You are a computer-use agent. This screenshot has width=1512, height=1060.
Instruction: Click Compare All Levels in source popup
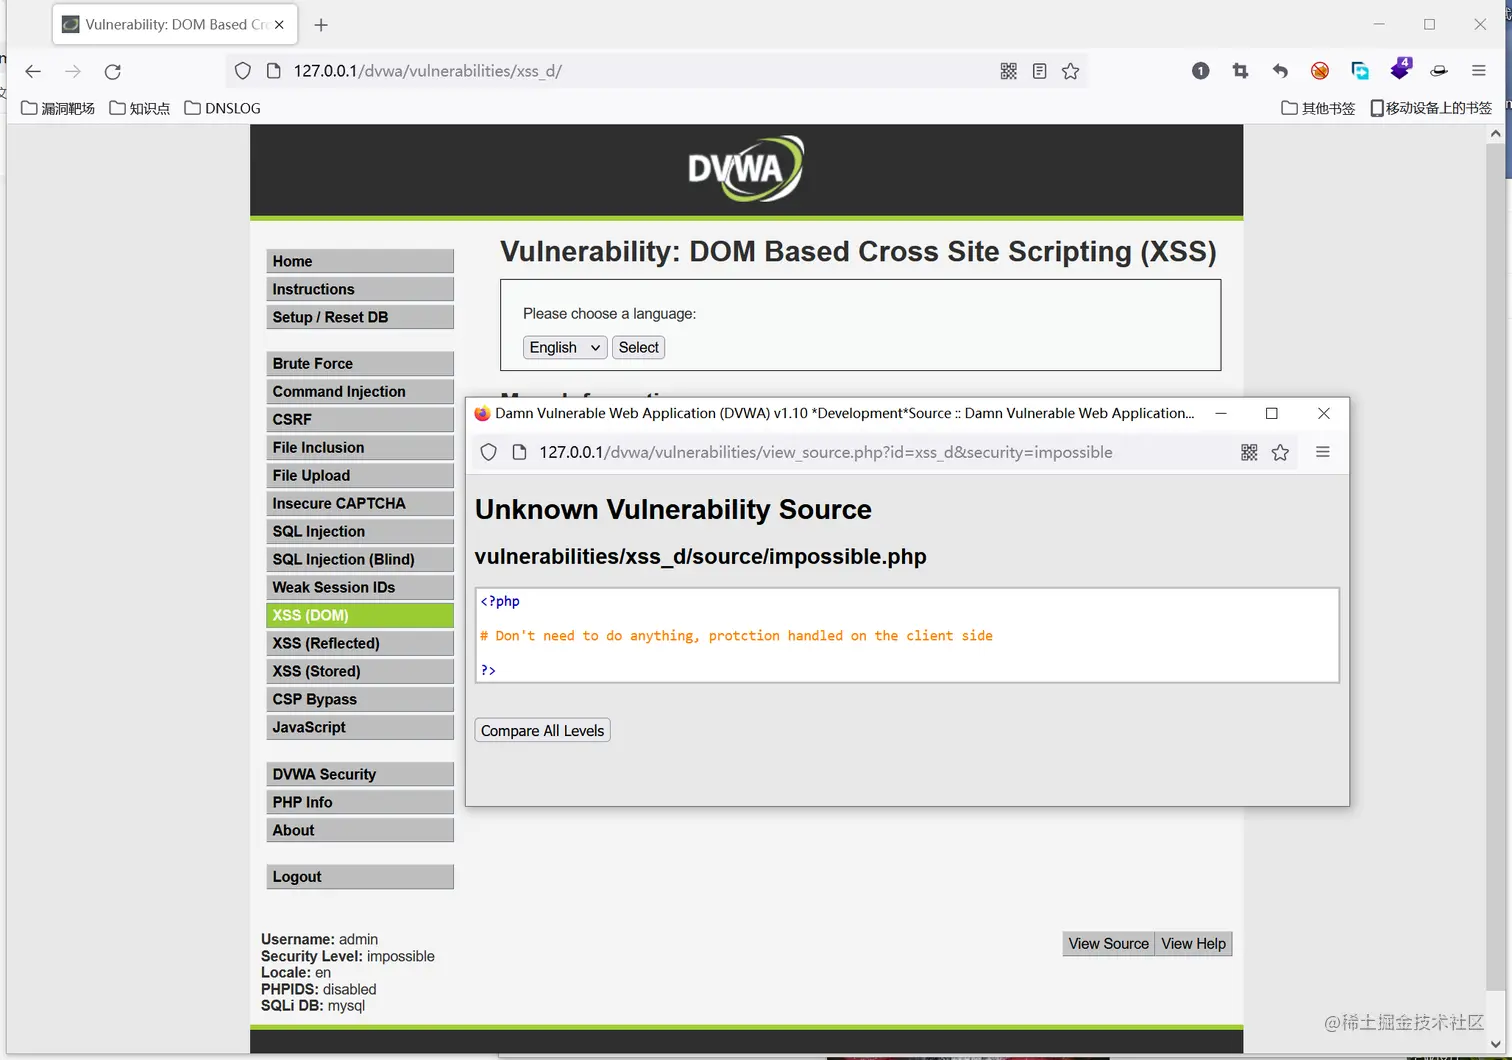542,731
